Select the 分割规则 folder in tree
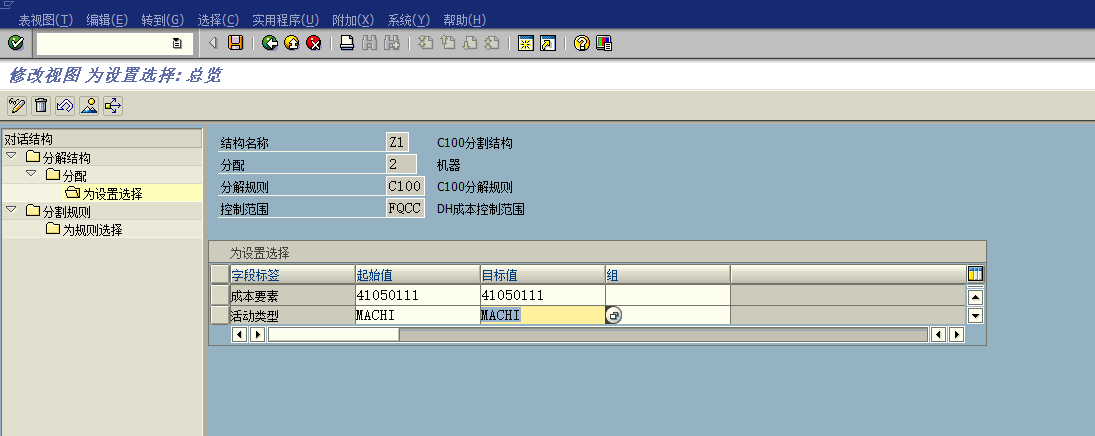Viewport: 1095px width, 436px height. coord(58,212)
